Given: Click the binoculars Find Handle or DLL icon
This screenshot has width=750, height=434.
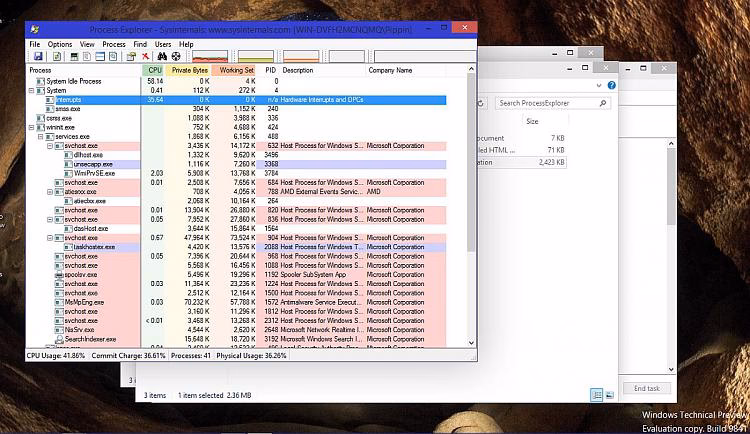Looking at the screenshot, I should [x=162, y=56].
